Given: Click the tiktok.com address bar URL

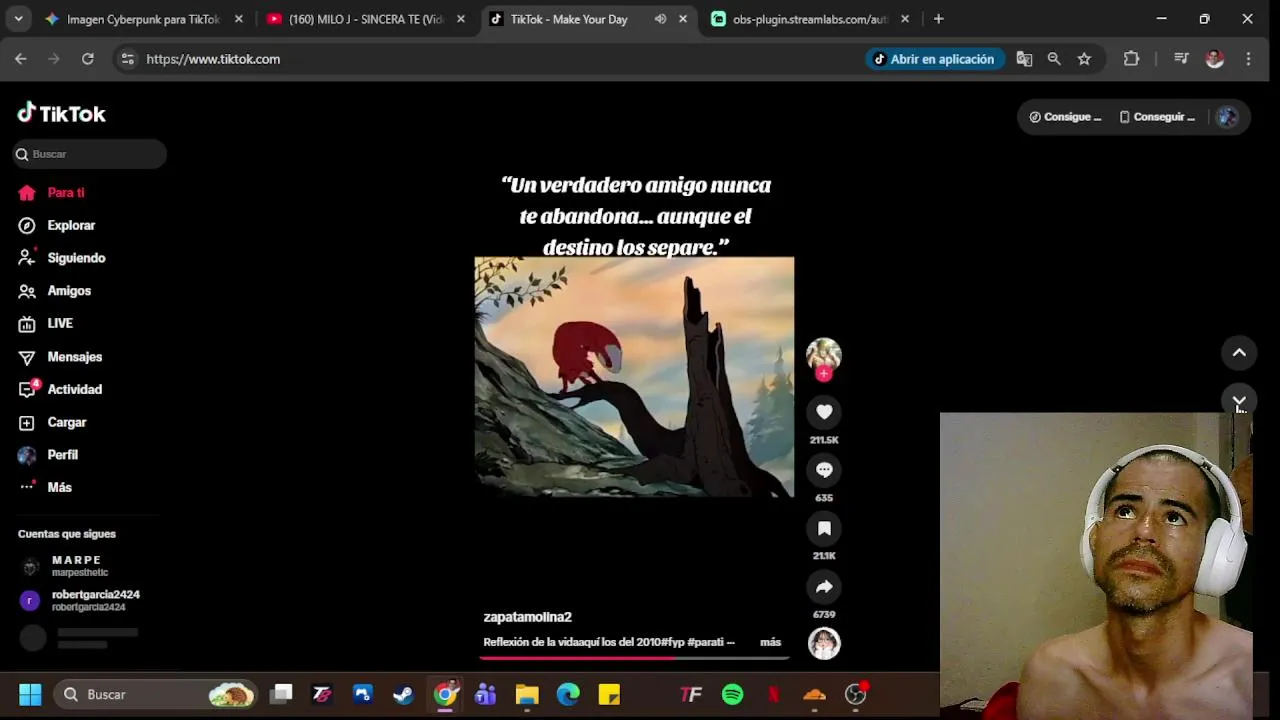Looking at the screenshot, I should [x=213, y=59].
